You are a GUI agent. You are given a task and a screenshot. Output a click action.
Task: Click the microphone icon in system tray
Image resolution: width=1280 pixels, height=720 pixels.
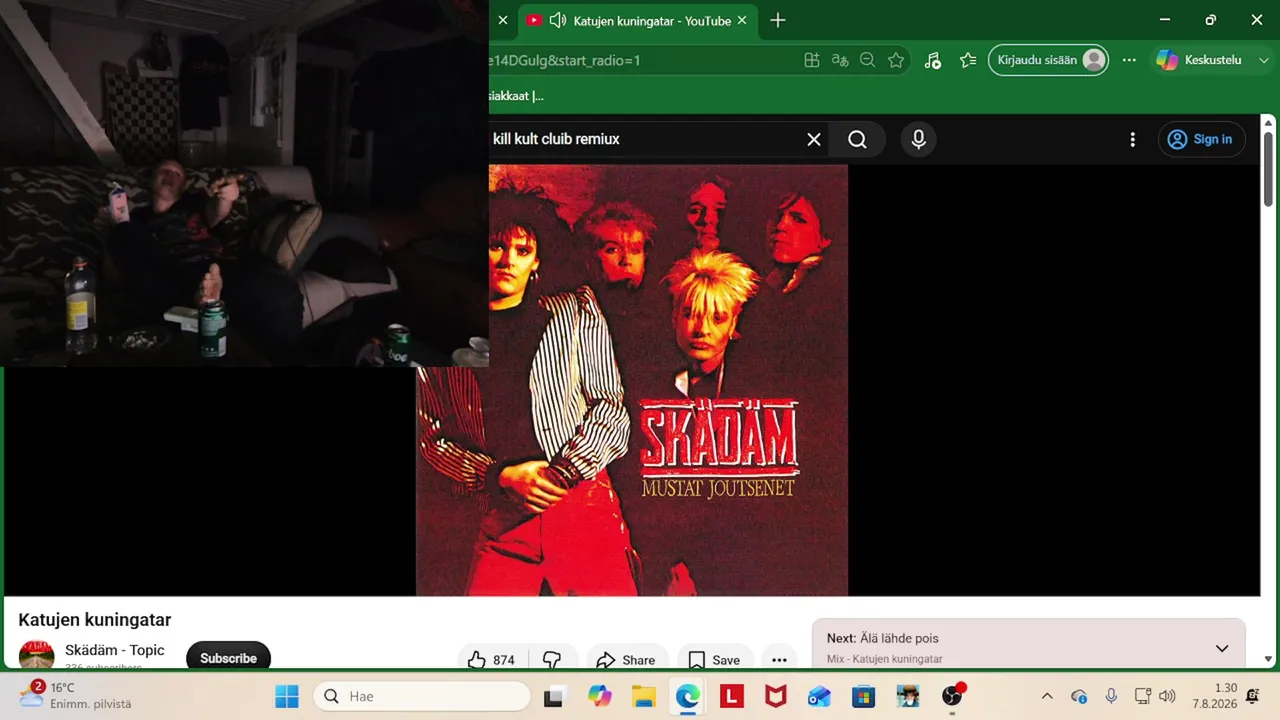point(1111,696)
